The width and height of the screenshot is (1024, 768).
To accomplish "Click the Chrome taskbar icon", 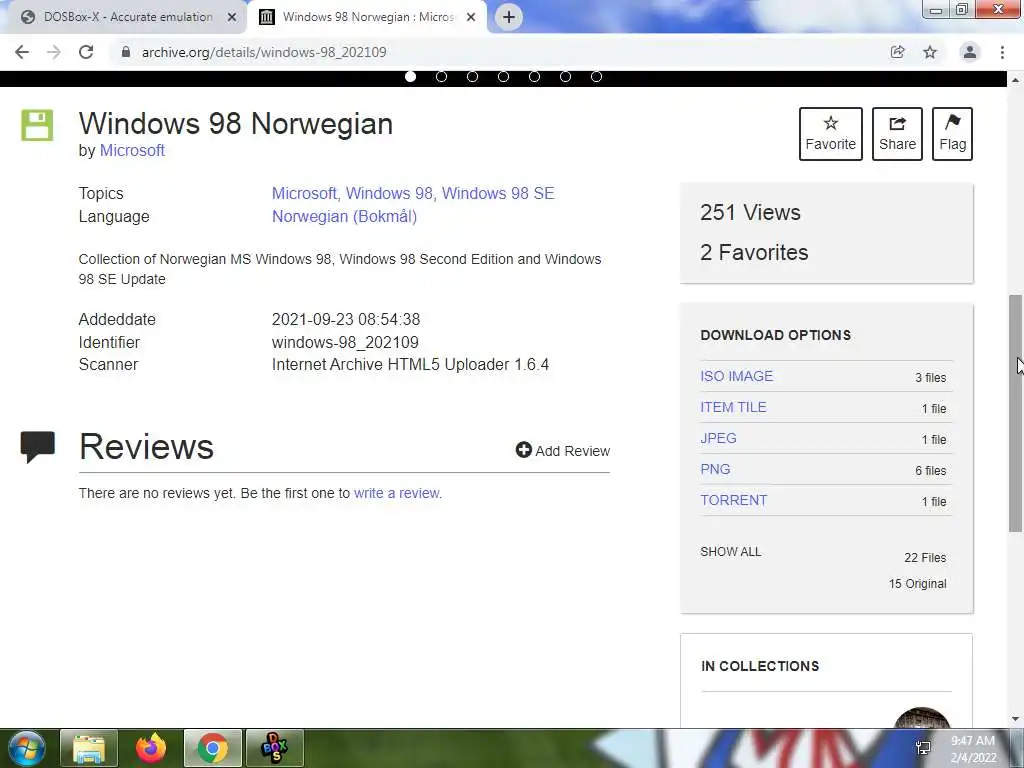I will pyautogui.click(x=213, y=749).
